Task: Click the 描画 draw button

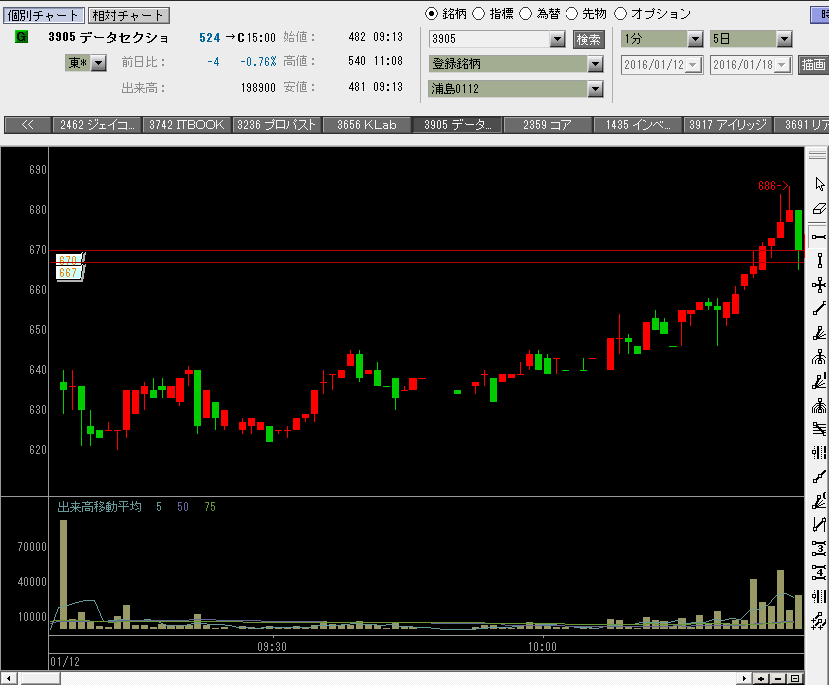Action: [x=813, y=65]
